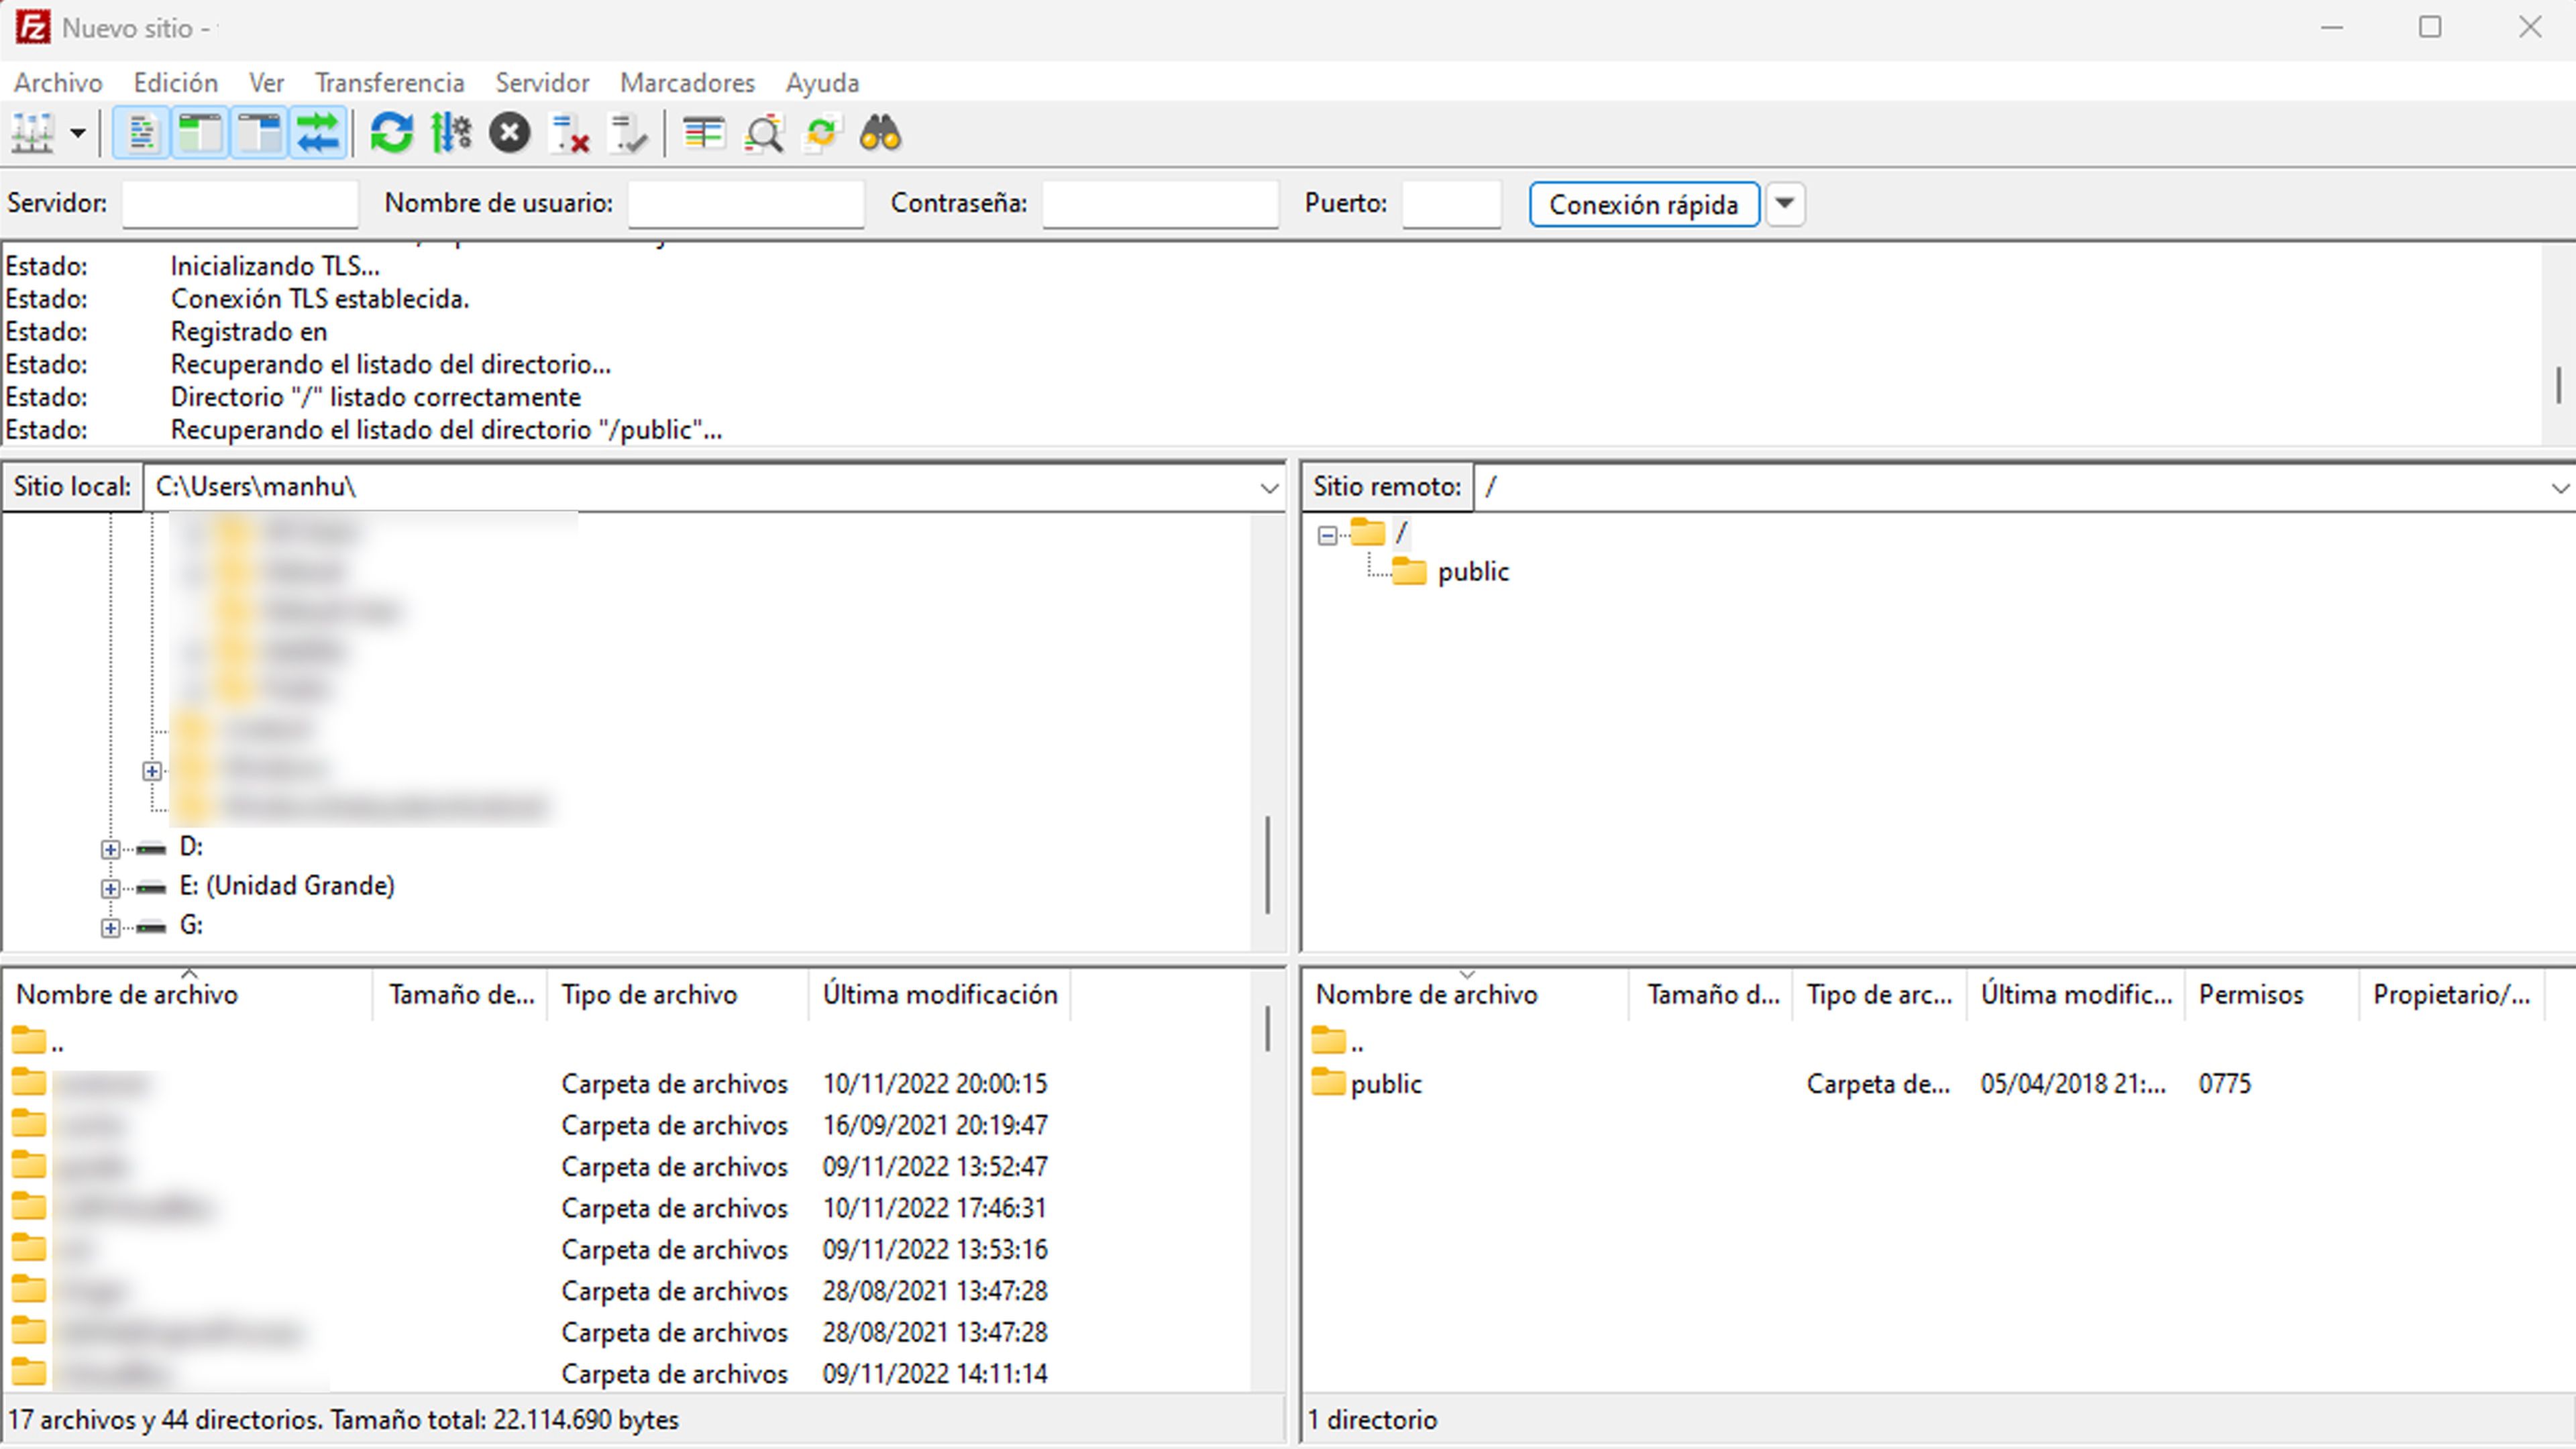Viewport: 2576px width, 1449px height.
Task: Refresh file and folder lists
Action: tap(391, 133)
